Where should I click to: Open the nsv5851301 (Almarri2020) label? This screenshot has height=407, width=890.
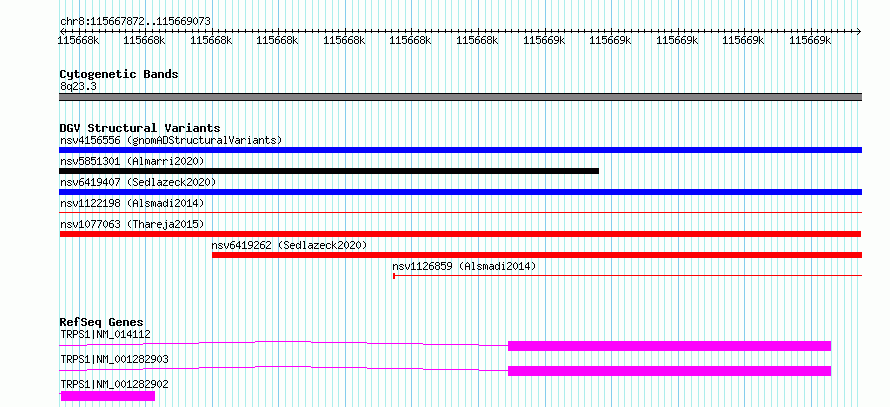[132, 161]
